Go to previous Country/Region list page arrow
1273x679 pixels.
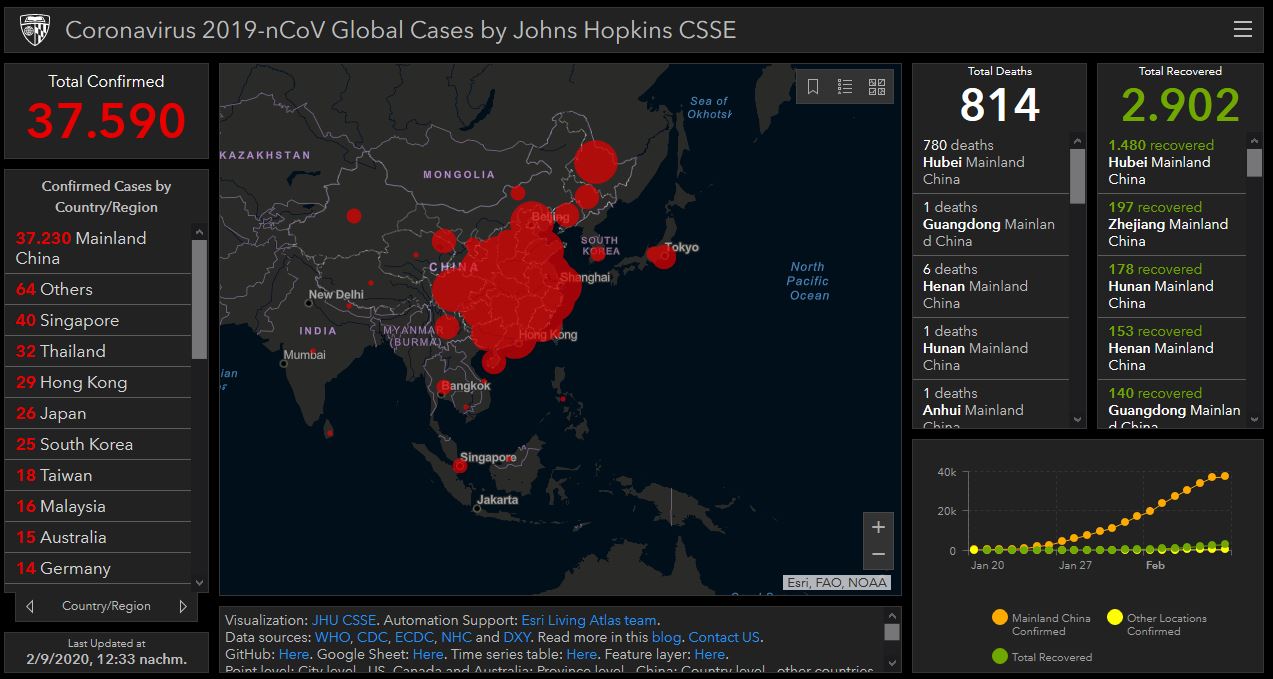point(30,606)
